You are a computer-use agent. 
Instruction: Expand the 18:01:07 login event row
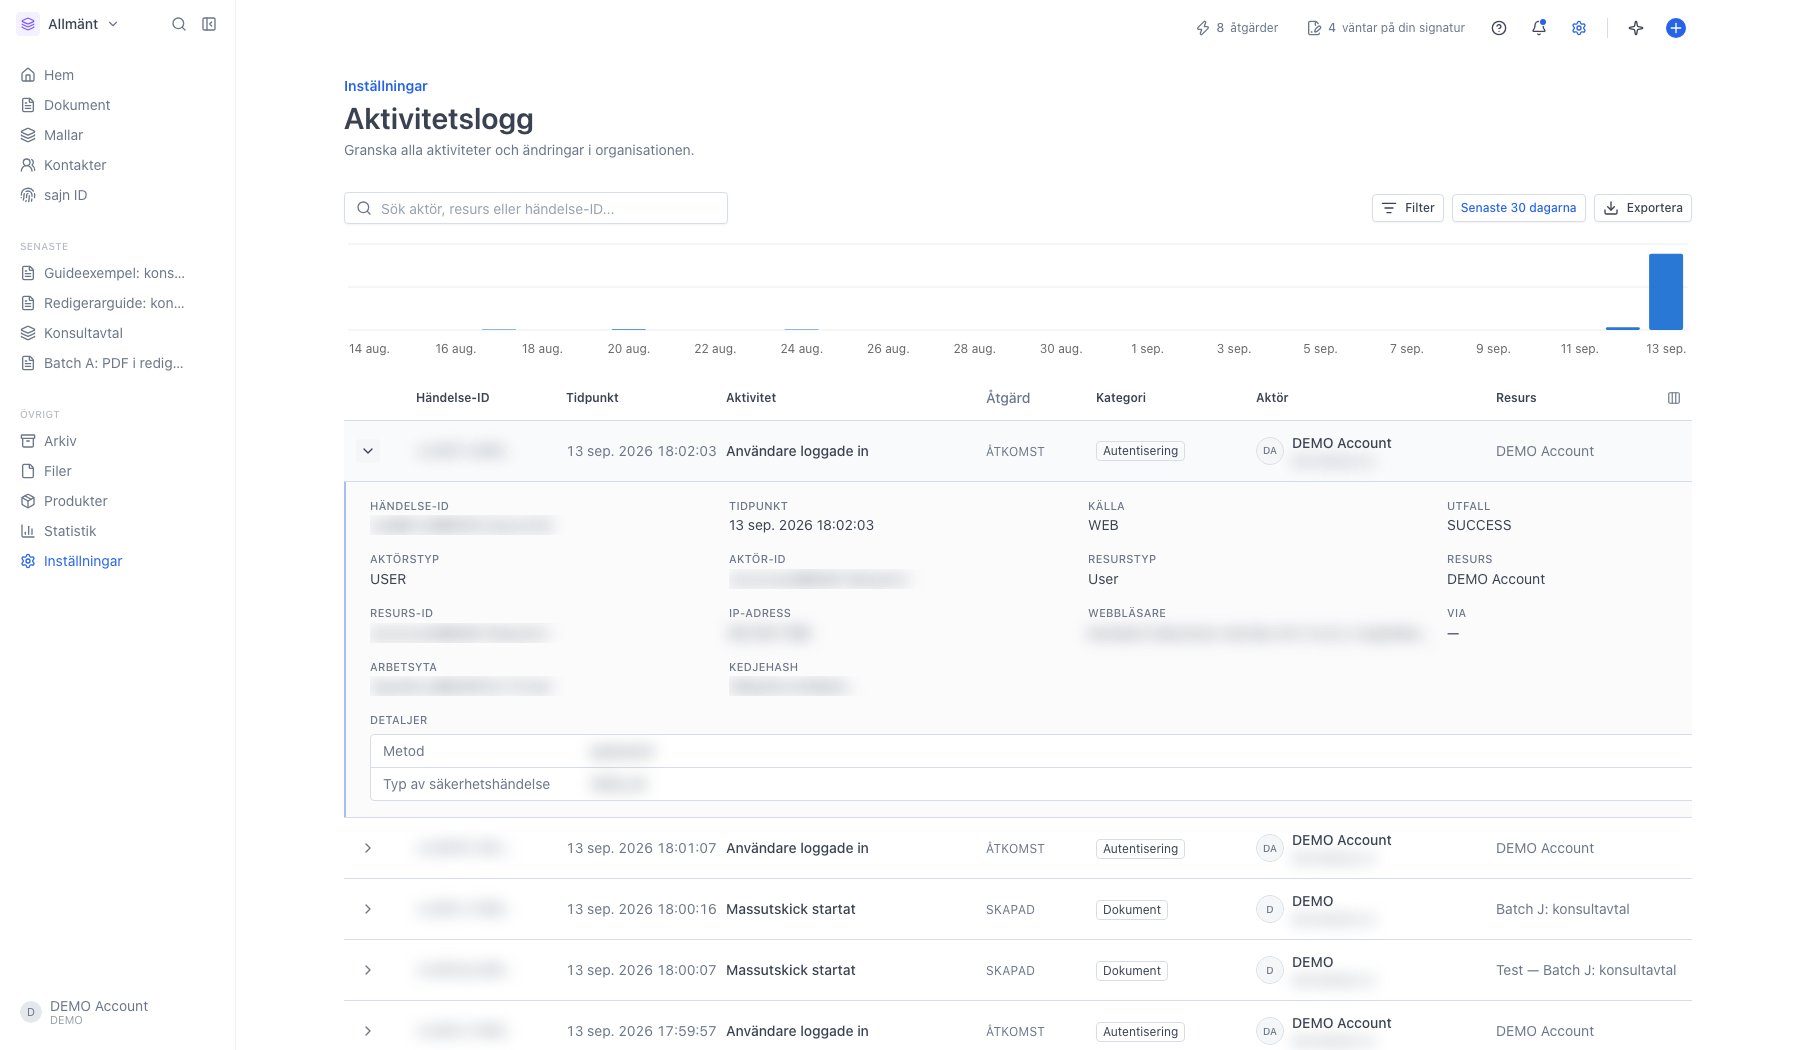368,848
